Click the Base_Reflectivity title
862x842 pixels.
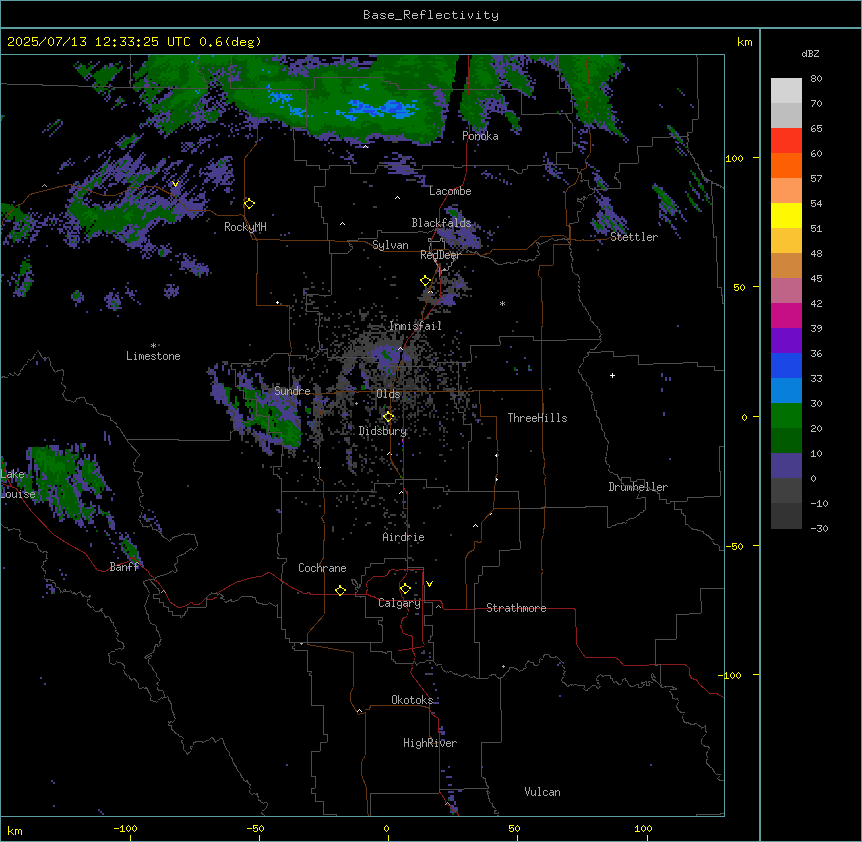pyautogui.click(x=431, y=15)
